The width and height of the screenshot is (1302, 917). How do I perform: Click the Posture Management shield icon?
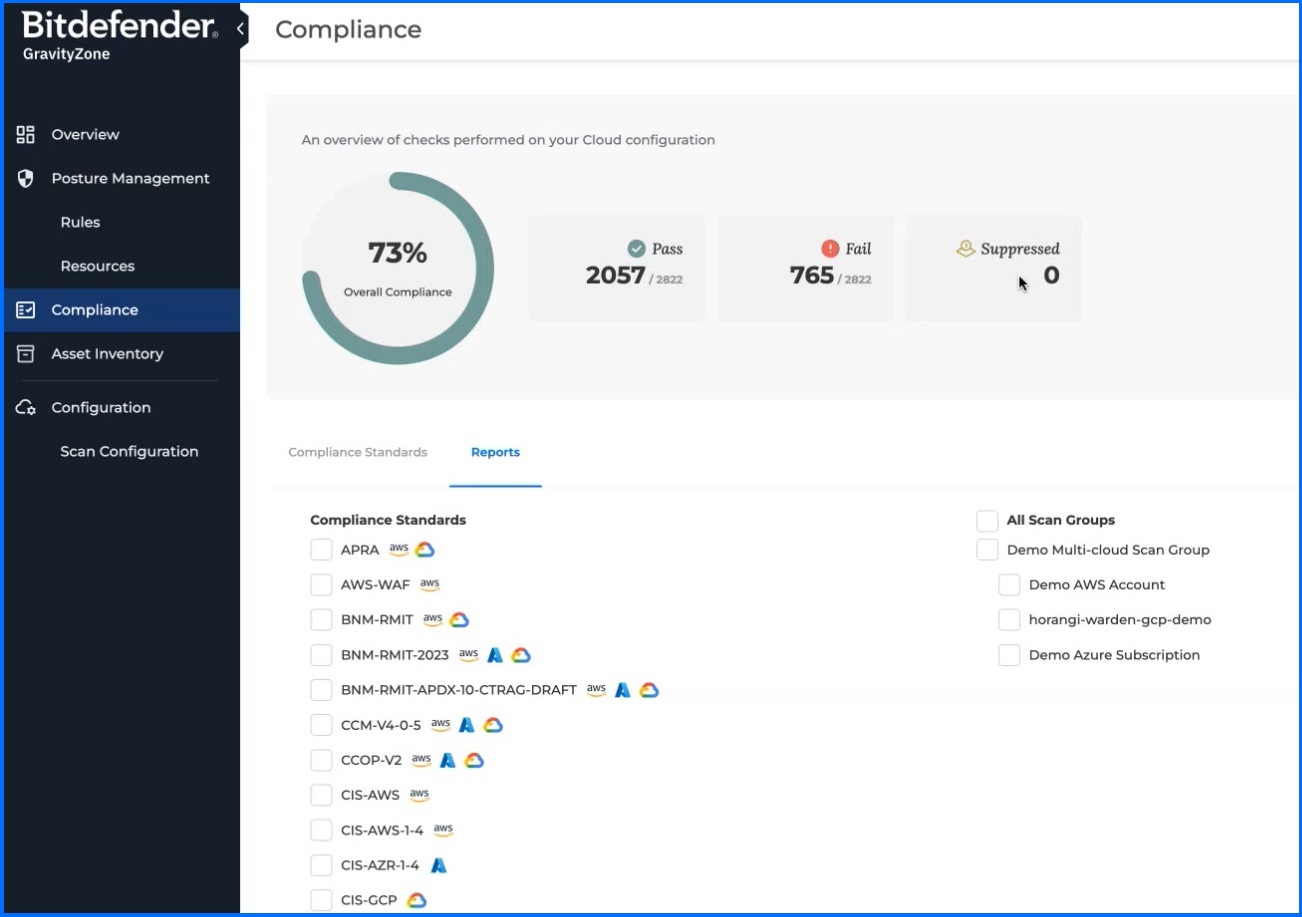[x=26, y=178]
